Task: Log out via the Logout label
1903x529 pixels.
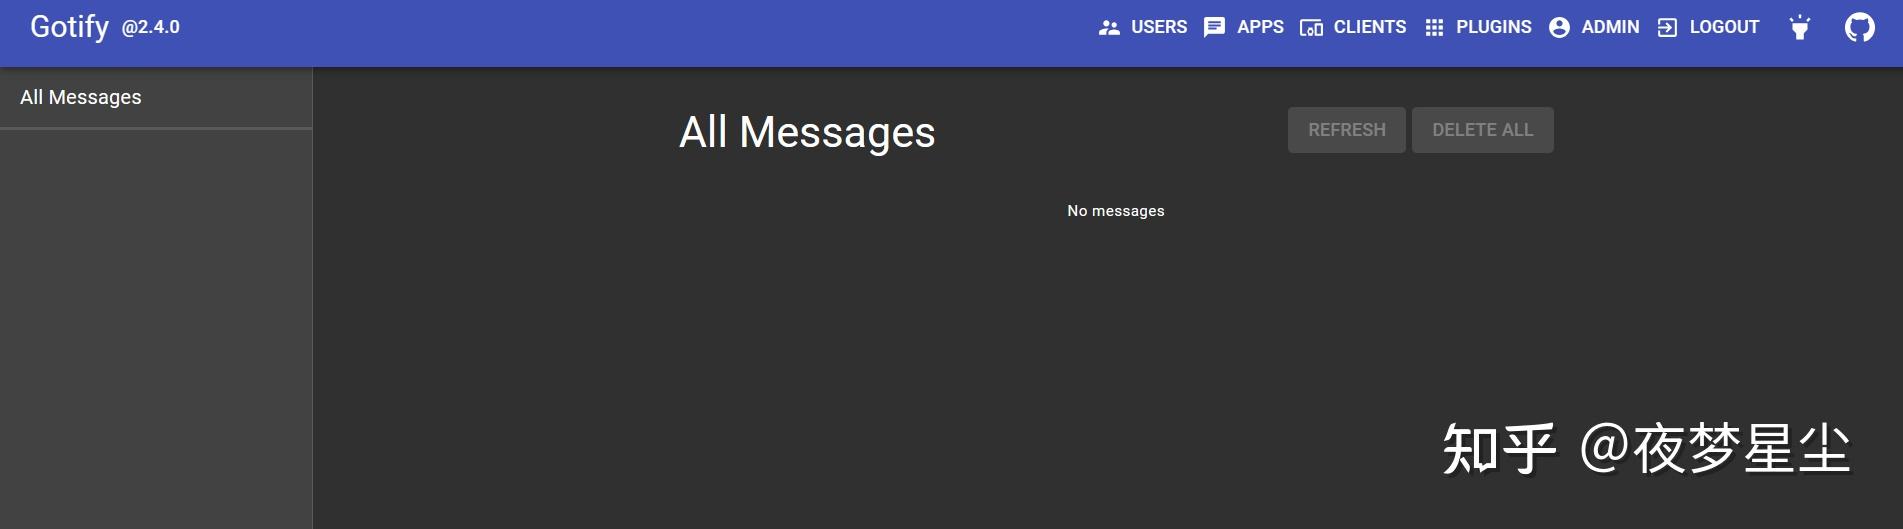Action: tap(1724, 27)
